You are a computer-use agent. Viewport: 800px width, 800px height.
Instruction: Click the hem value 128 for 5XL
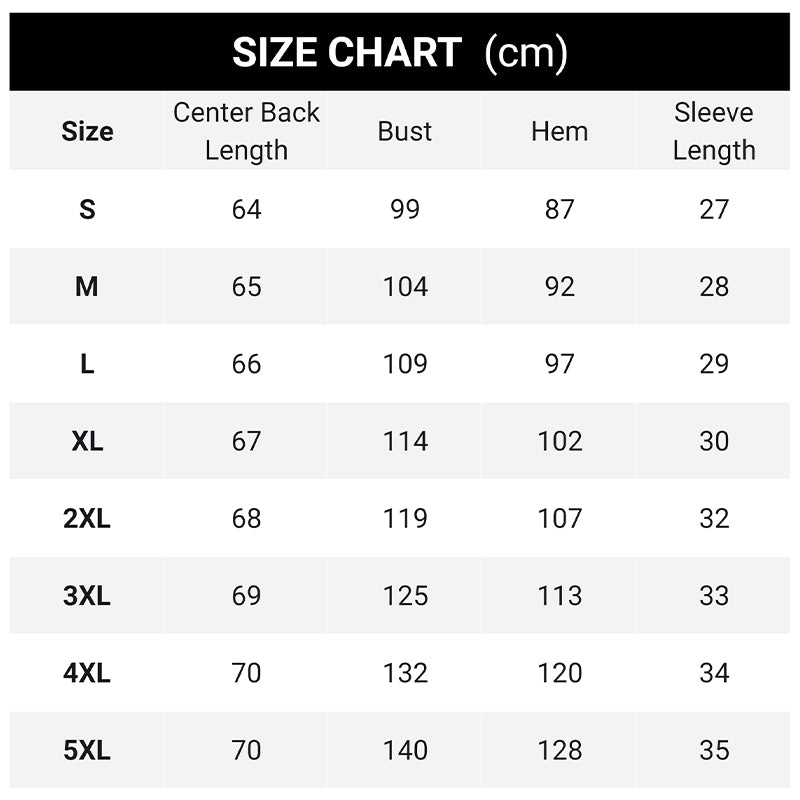(559, 750)
